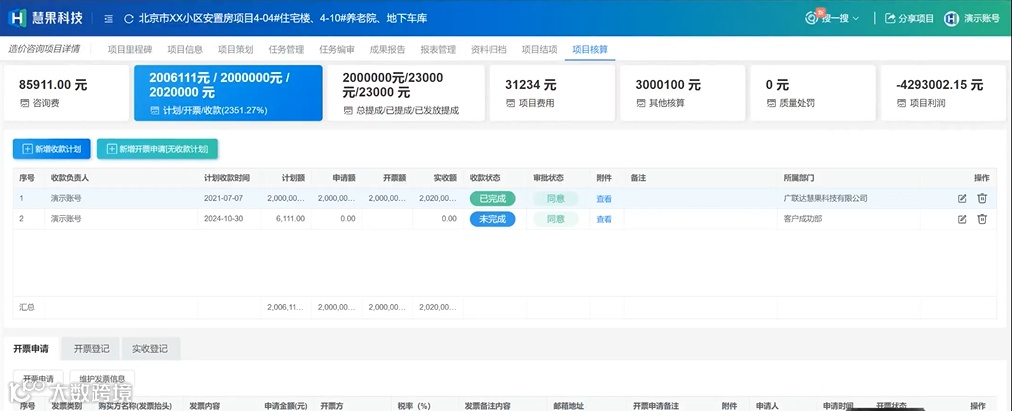
Task: Select the 31234 元 项目费用 card
Action: click(x=552, y=93)
